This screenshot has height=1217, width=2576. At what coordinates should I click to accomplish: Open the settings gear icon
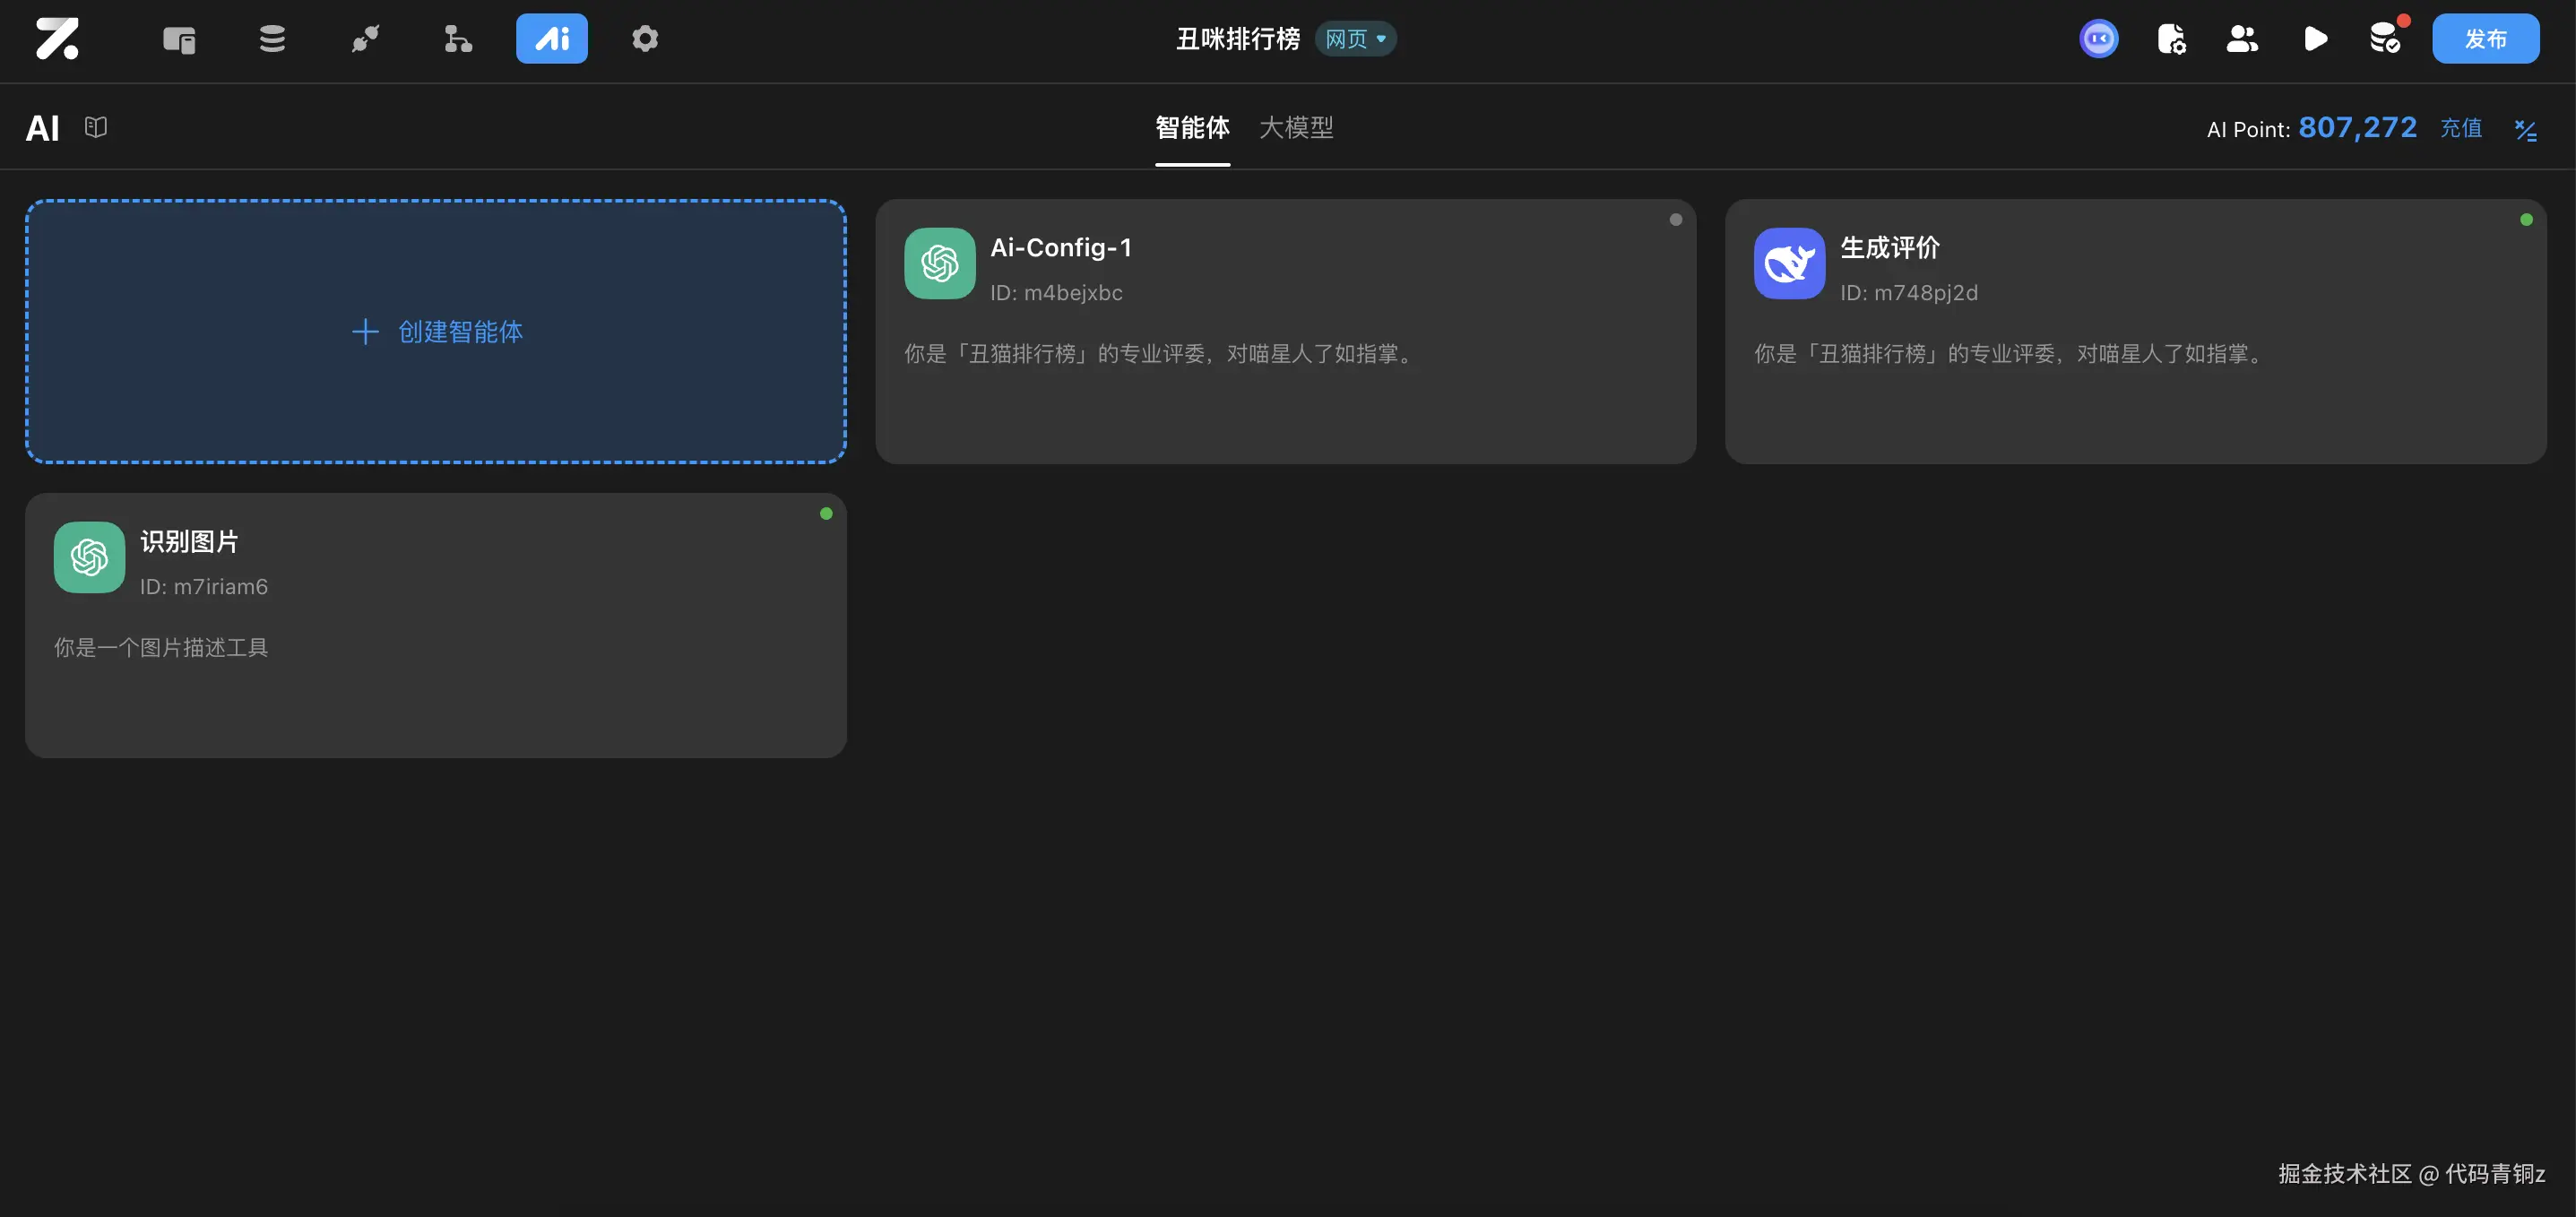pyautogui.click(x=645, y=39)
